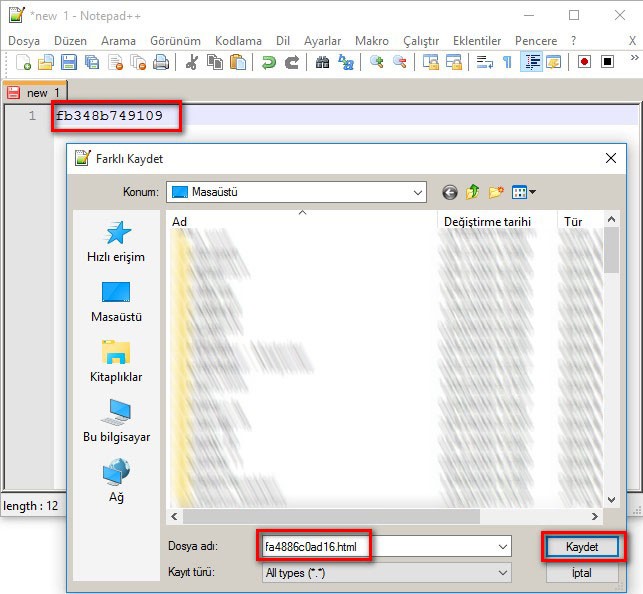Open the Düzen menu
Viewport: 643px width, 594px height.
pyautogui.click(x=71, y=41)
